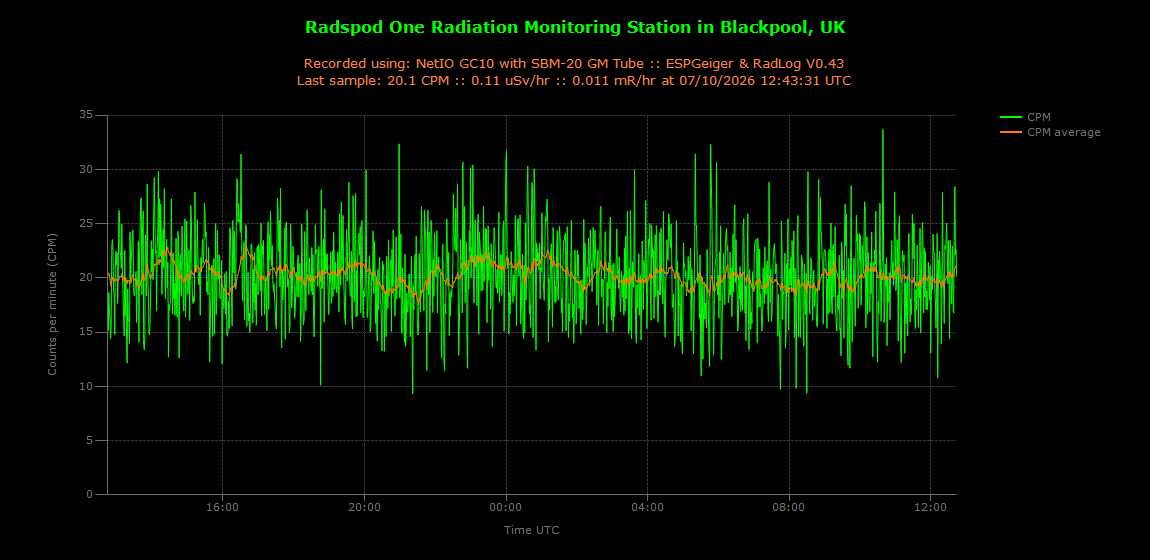Click the 'Counts per minute (CPM)' axis title
Screen dimensions: 1150x560
tap(53, 305)
